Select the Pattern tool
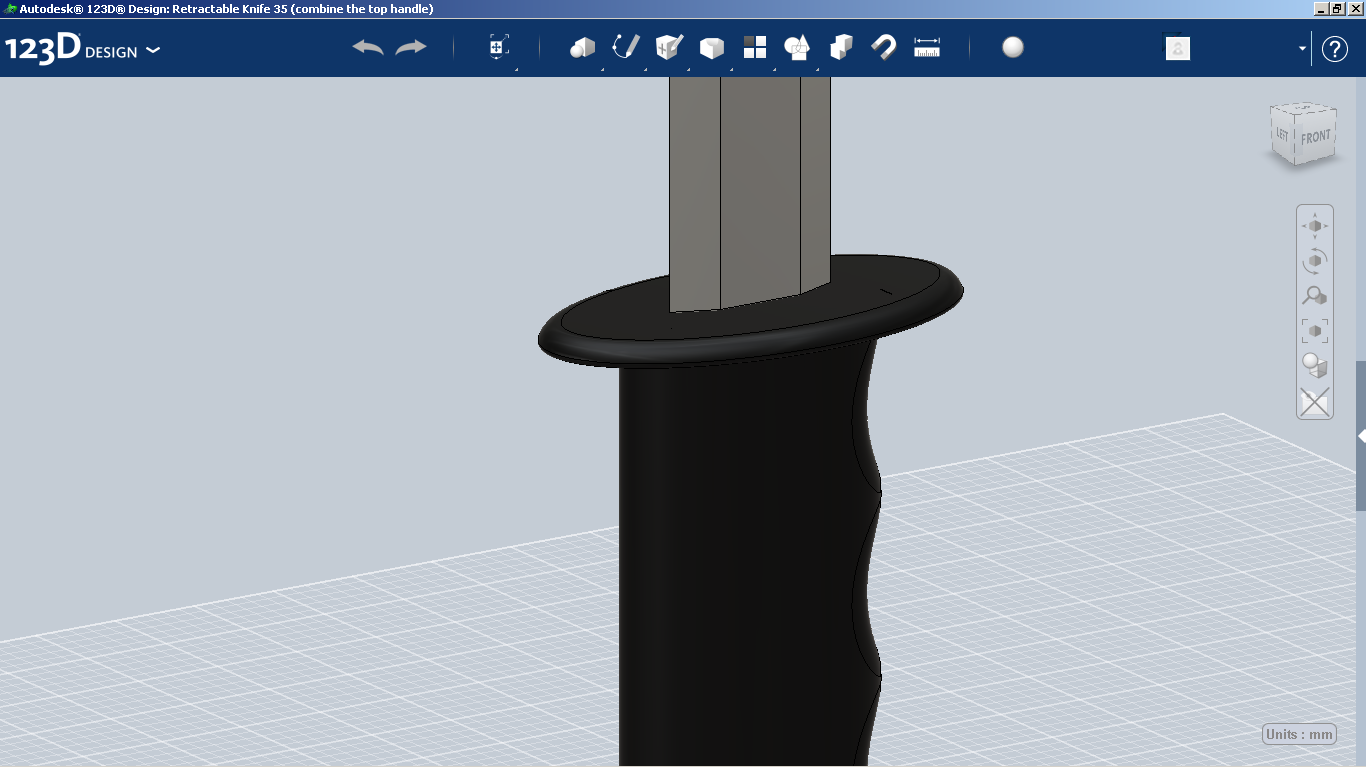Viewport: 1366px width, 768px height. 754,46
